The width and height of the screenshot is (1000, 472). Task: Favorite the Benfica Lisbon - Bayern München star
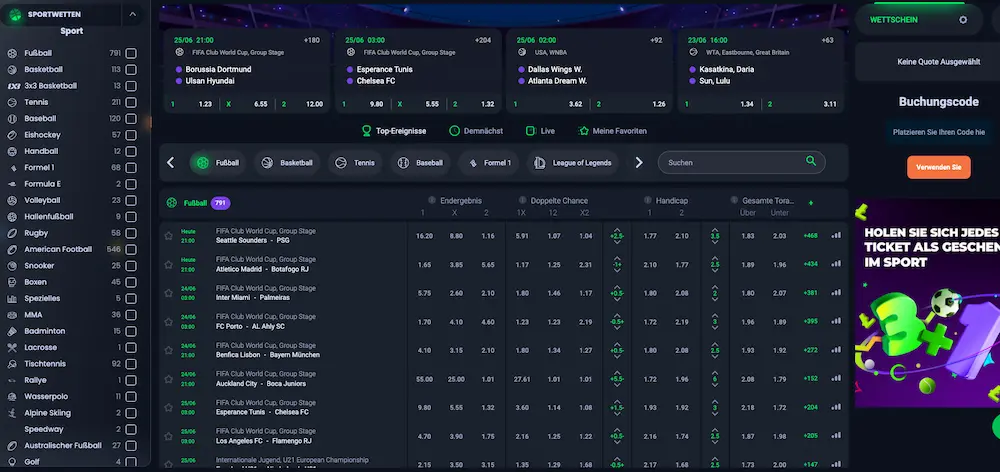168,350
